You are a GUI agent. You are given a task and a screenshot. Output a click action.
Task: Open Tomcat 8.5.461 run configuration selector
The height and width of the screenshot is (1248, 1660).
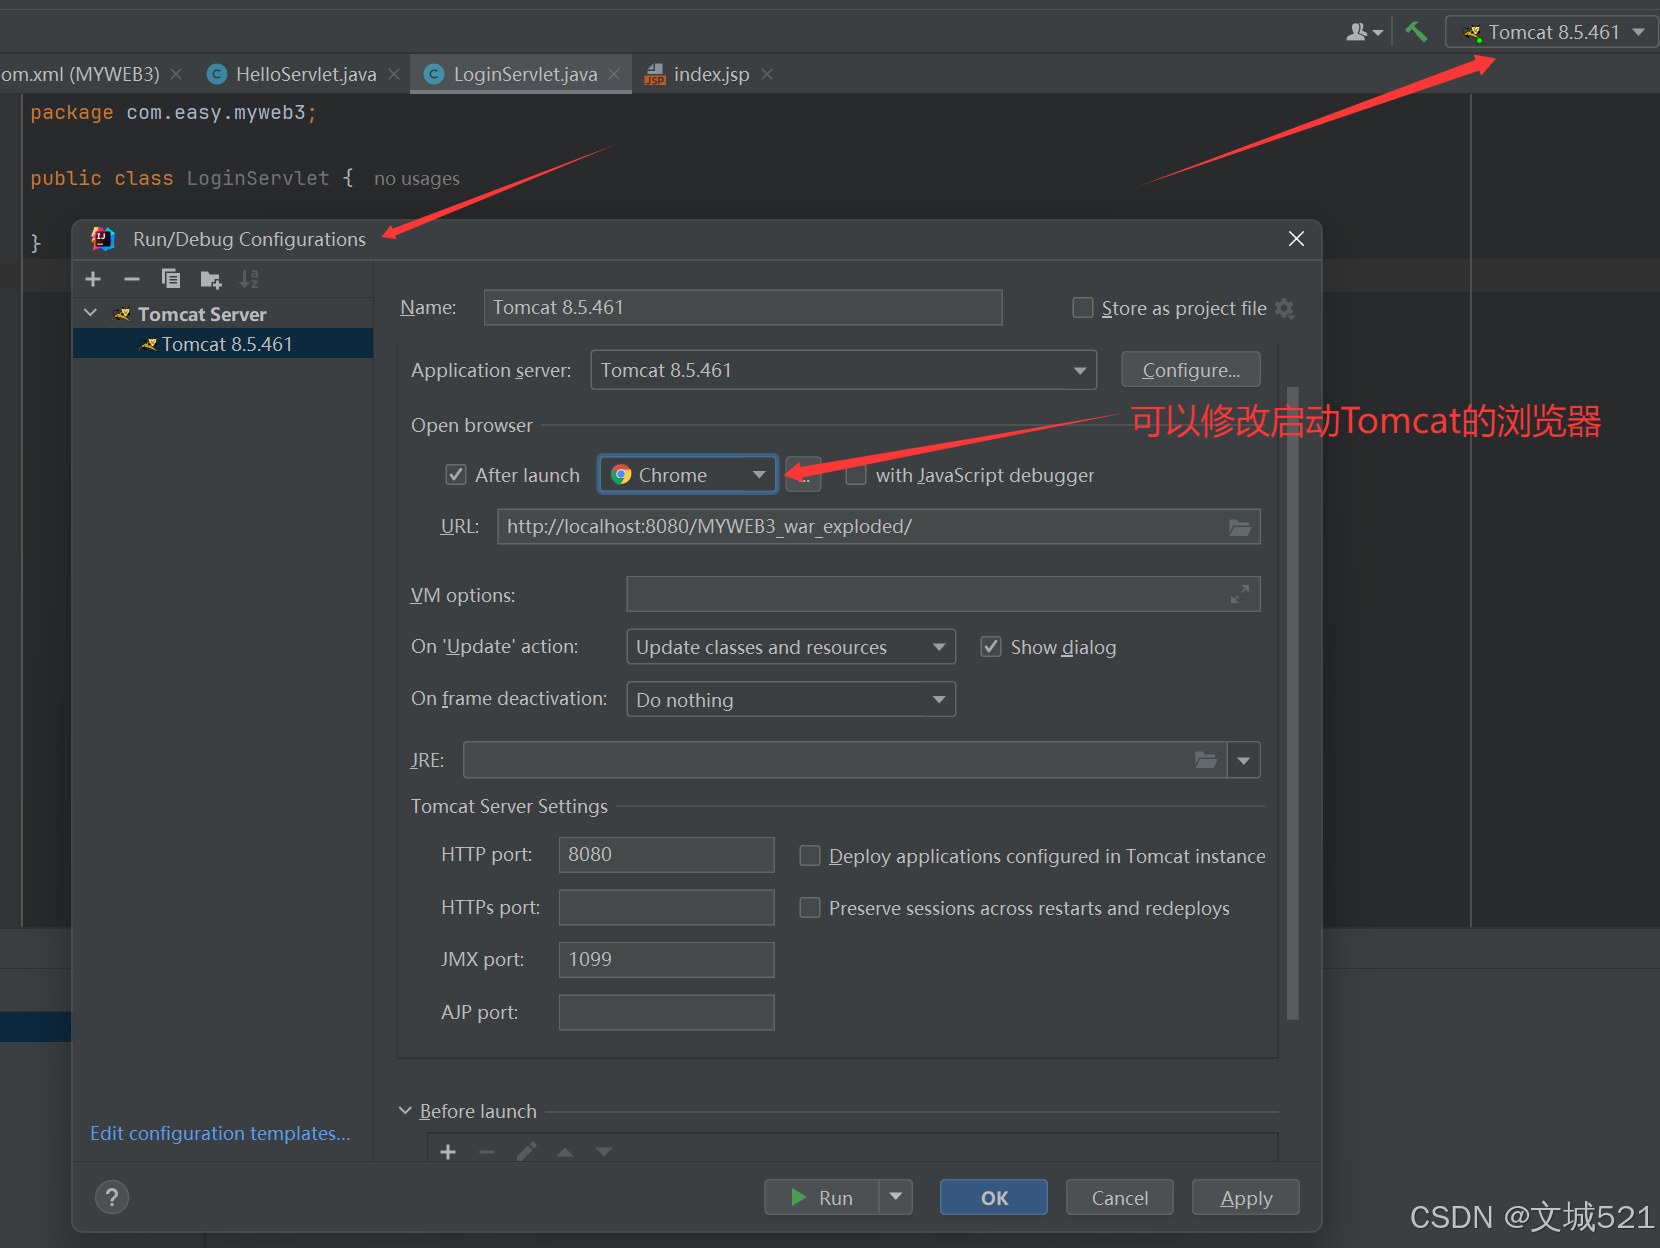pyautogui.click(x=1551, y=32)
